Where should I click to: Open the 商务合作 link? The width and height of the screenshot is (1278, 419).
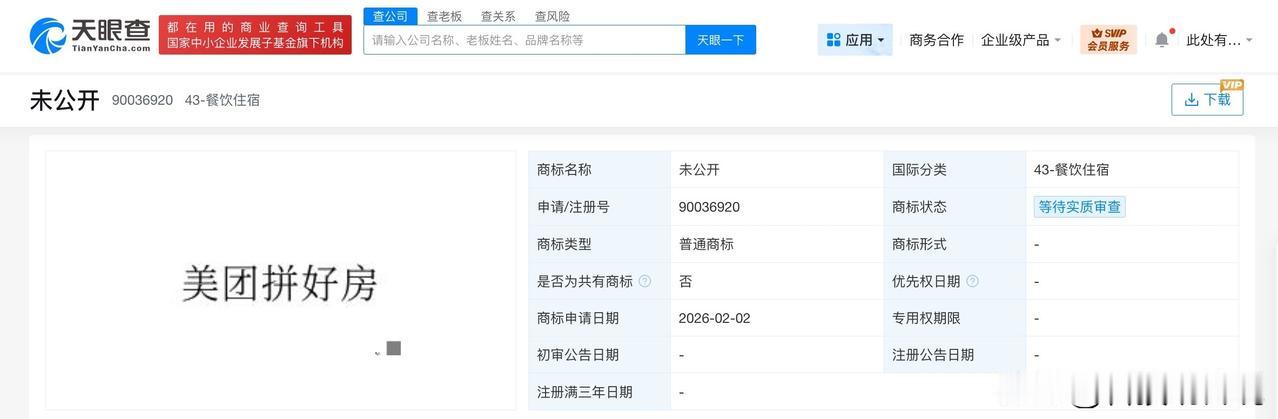pos(937,40)
